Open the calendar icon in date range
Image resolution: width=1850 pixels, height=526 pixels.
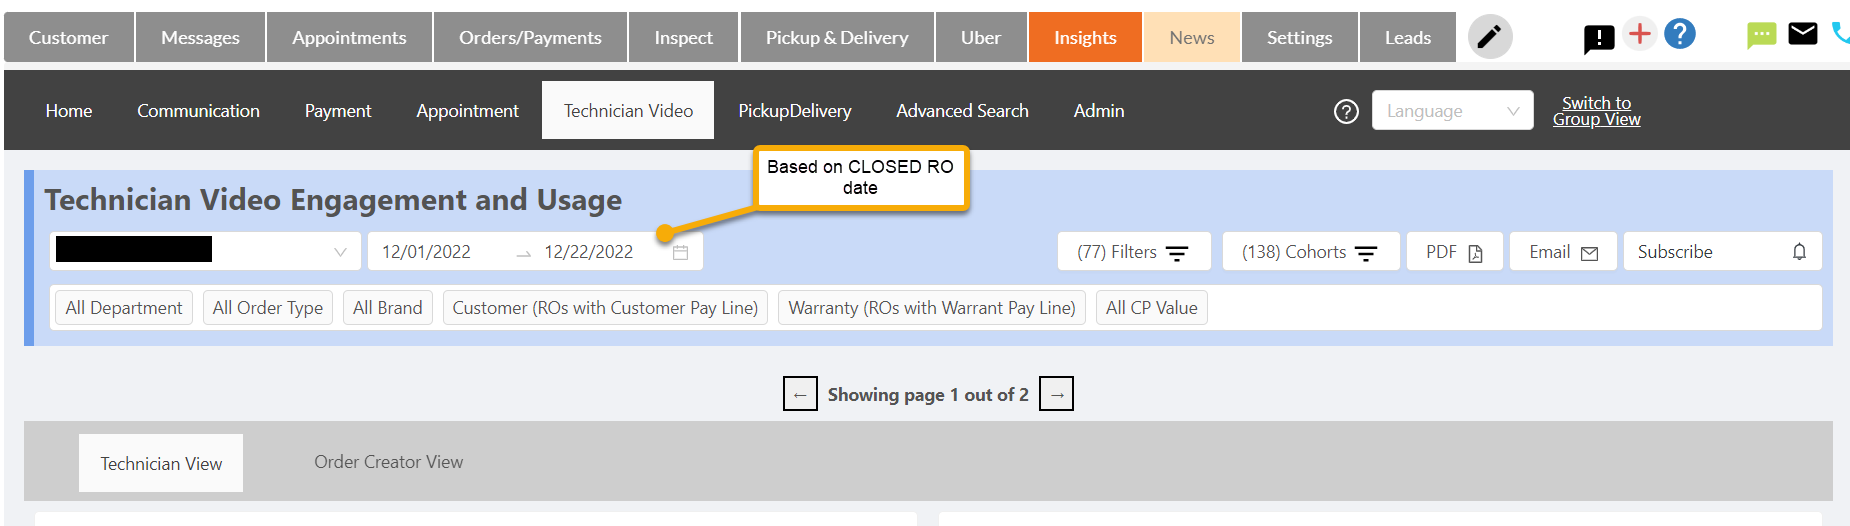(x=680, y=252)
